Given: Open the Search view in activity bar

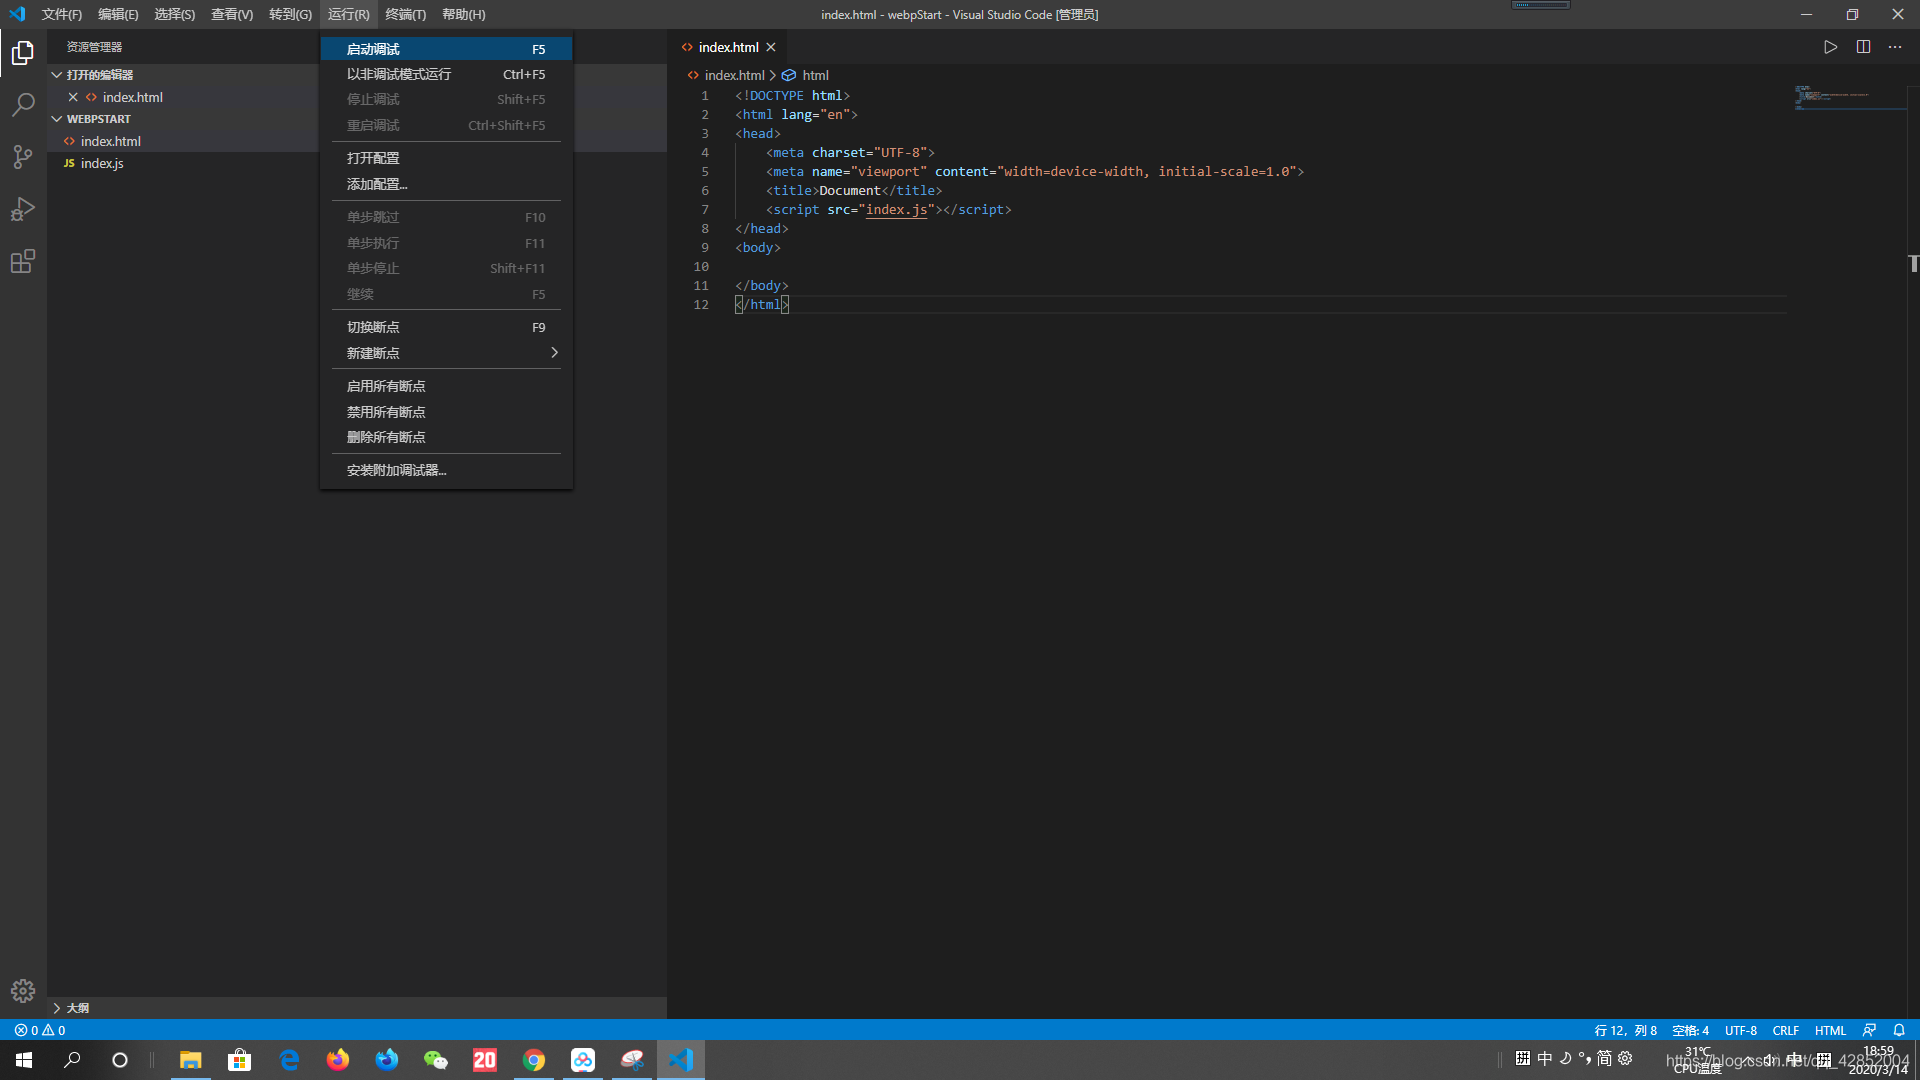Looking at the screenshot, I should tap(23, 104).
